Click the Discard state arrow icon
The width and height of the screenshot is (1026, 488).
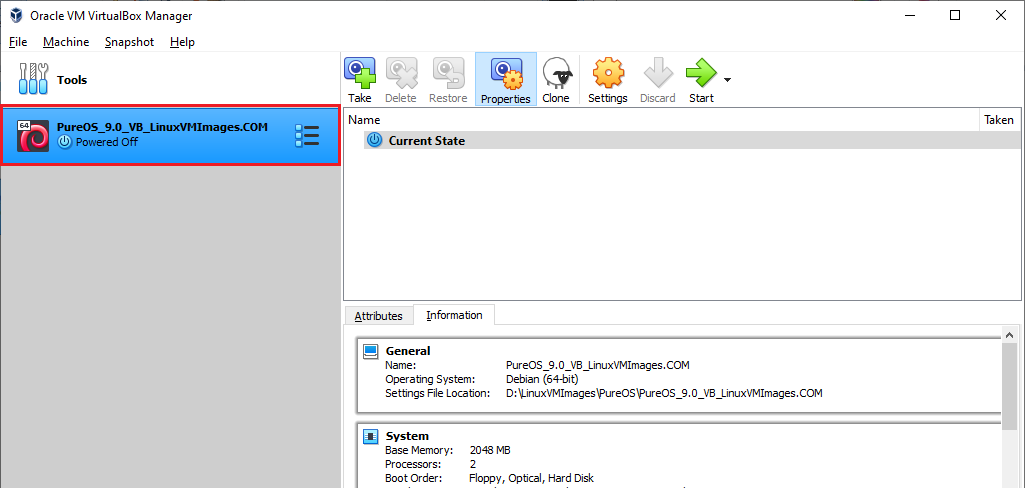tap(658, 73)
